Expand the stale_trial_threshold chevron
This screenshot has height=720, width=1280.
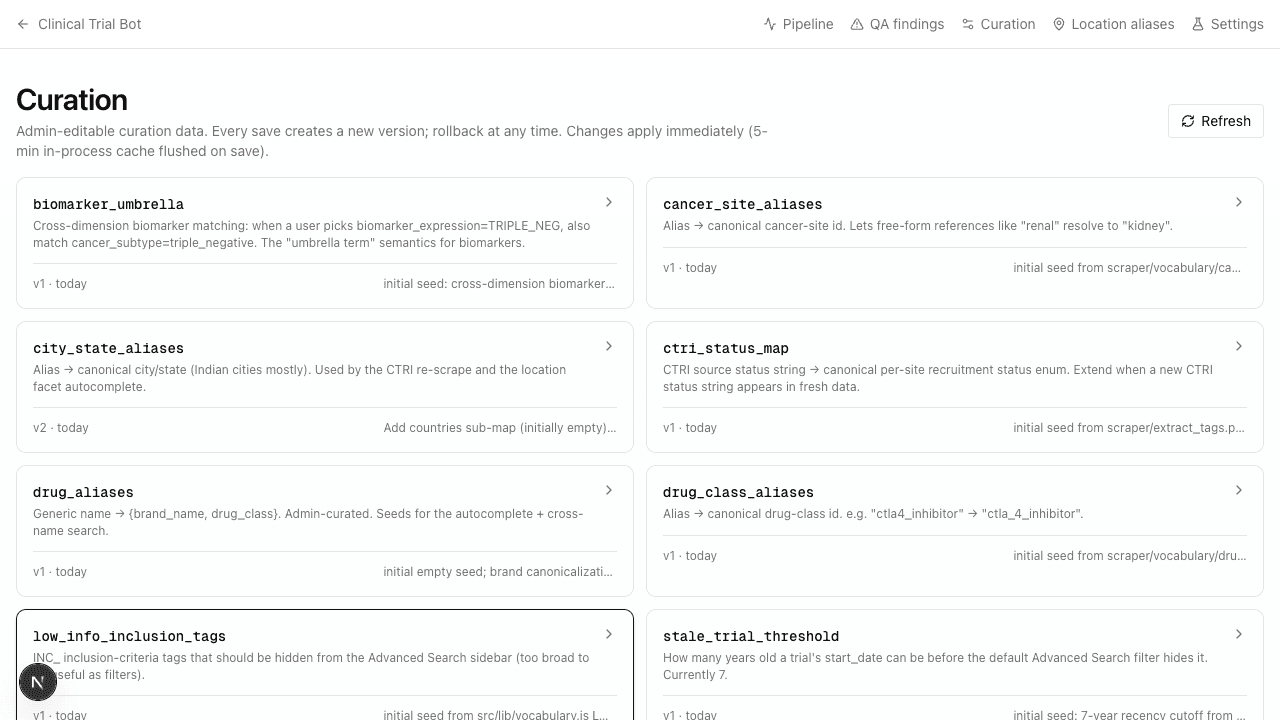[1239, 634]
